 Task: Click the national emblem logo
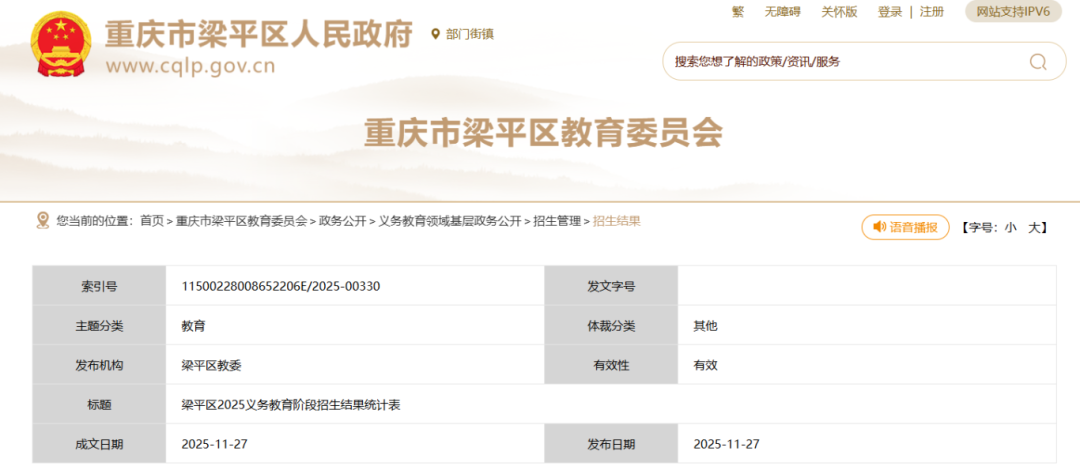point(62,45)
